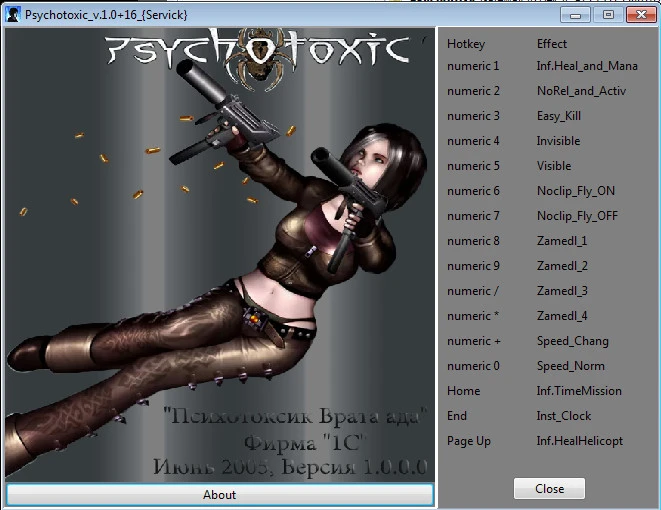
Task: Click the 'Easy_Kill' effect text
Action: pyautogui.click(x=559, y=116)
